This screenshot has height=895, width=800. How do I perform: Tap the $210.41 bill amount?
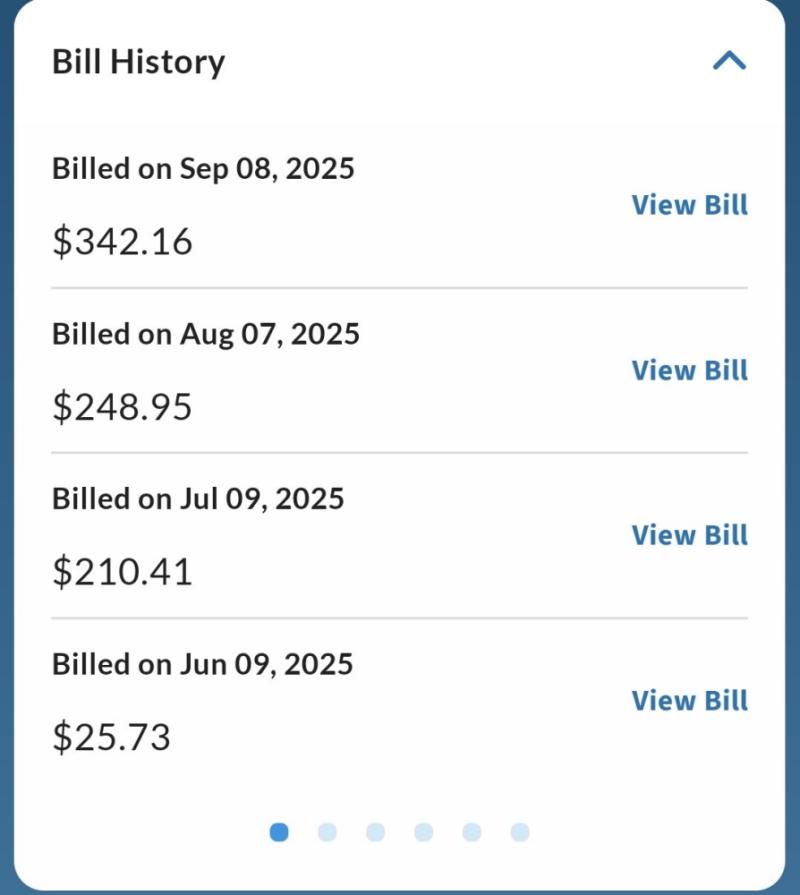(x=122, y=572)
